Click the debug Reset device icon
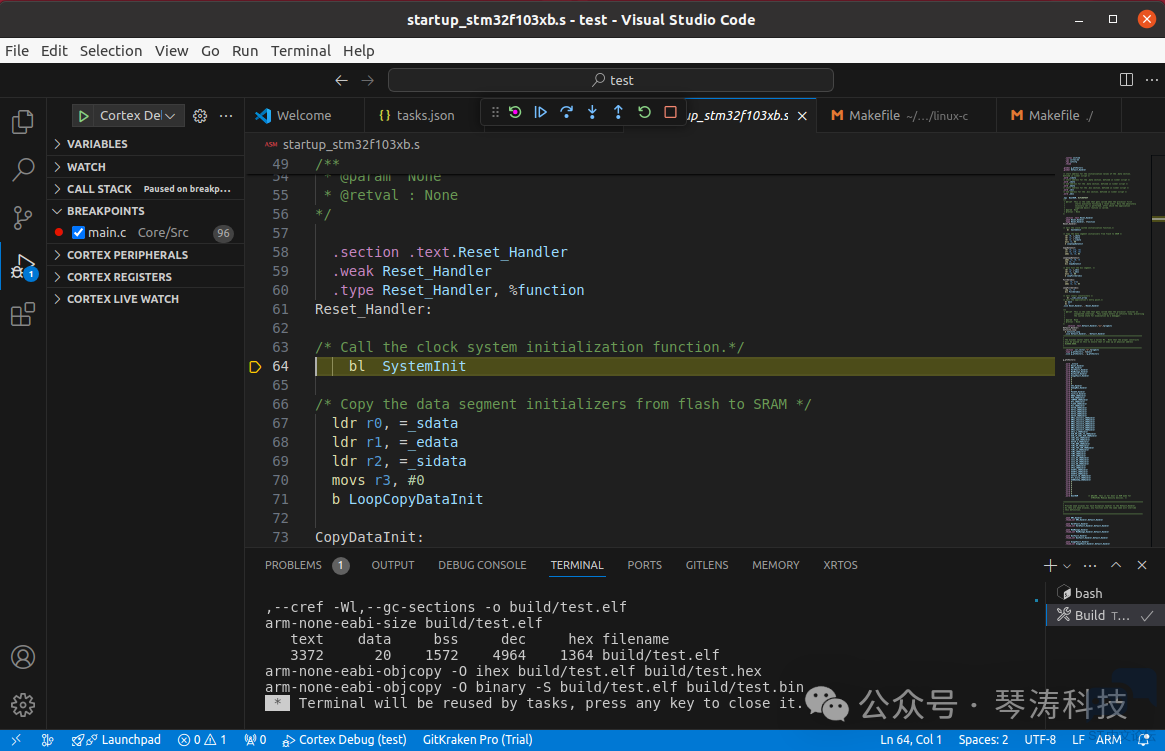Screen dimensions: 1165x751 [515, 112]
